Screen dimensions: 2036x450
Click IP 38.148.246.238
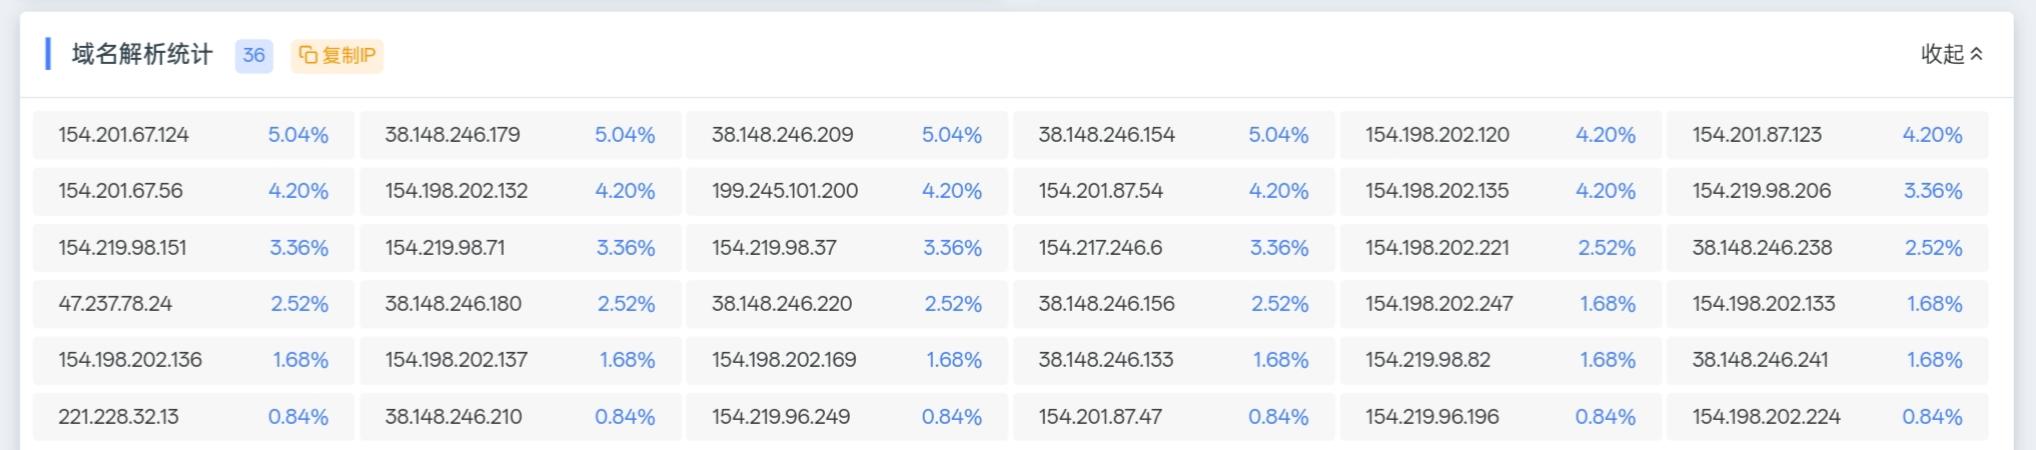(1762, 248)
